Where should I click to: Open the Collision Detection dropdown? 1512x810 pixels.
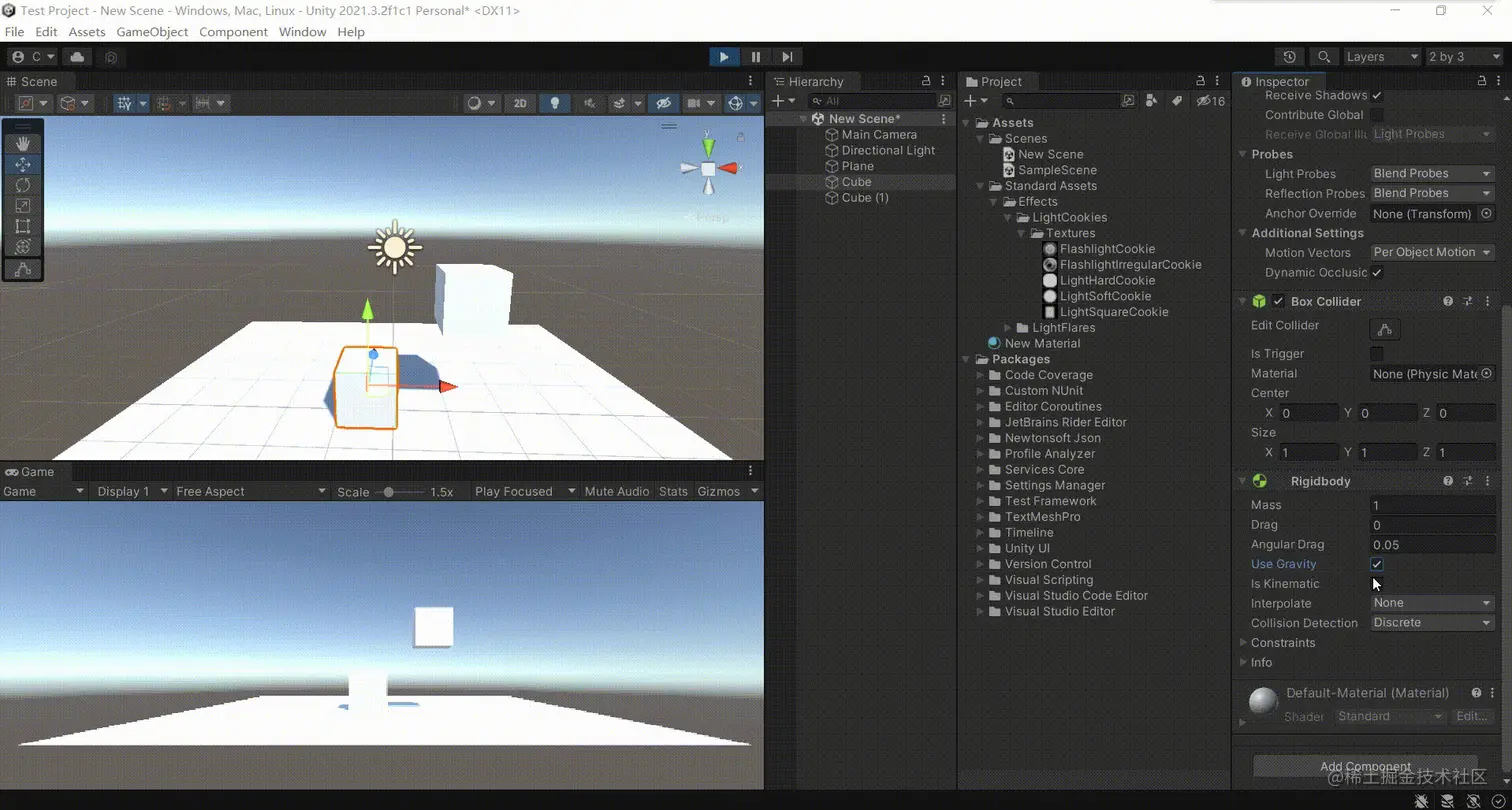(x=1432, y=622)
